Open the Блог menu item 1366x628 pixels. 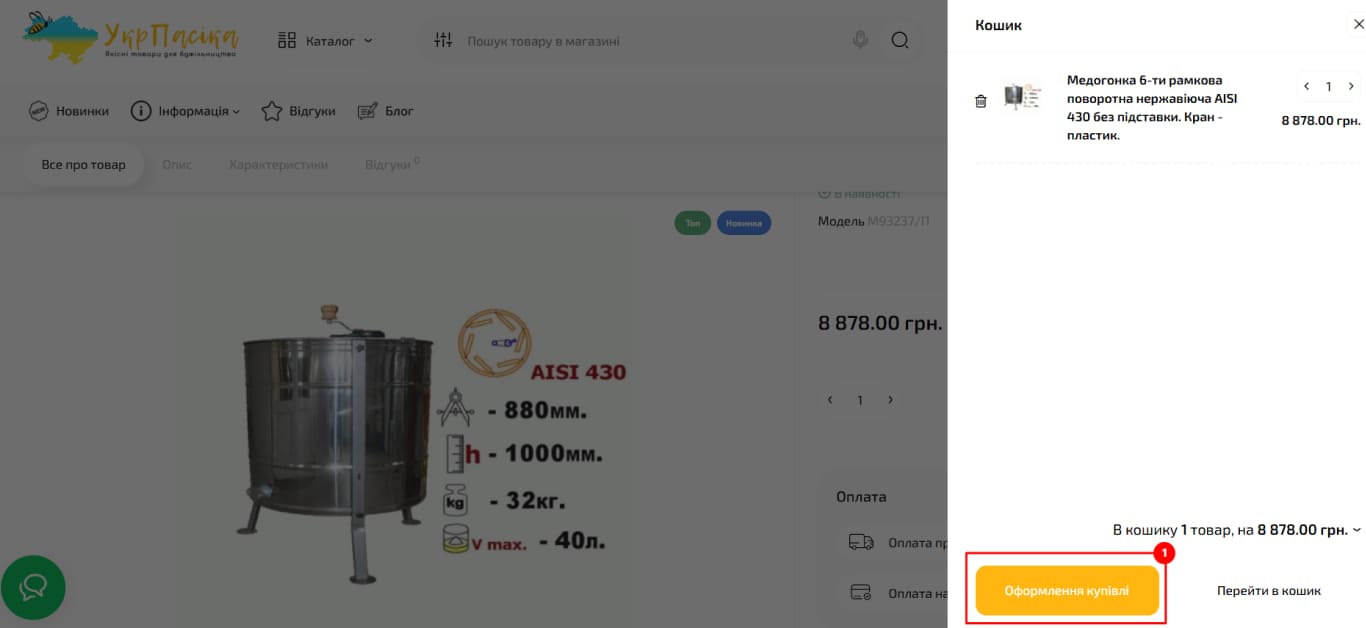[385, 111]
